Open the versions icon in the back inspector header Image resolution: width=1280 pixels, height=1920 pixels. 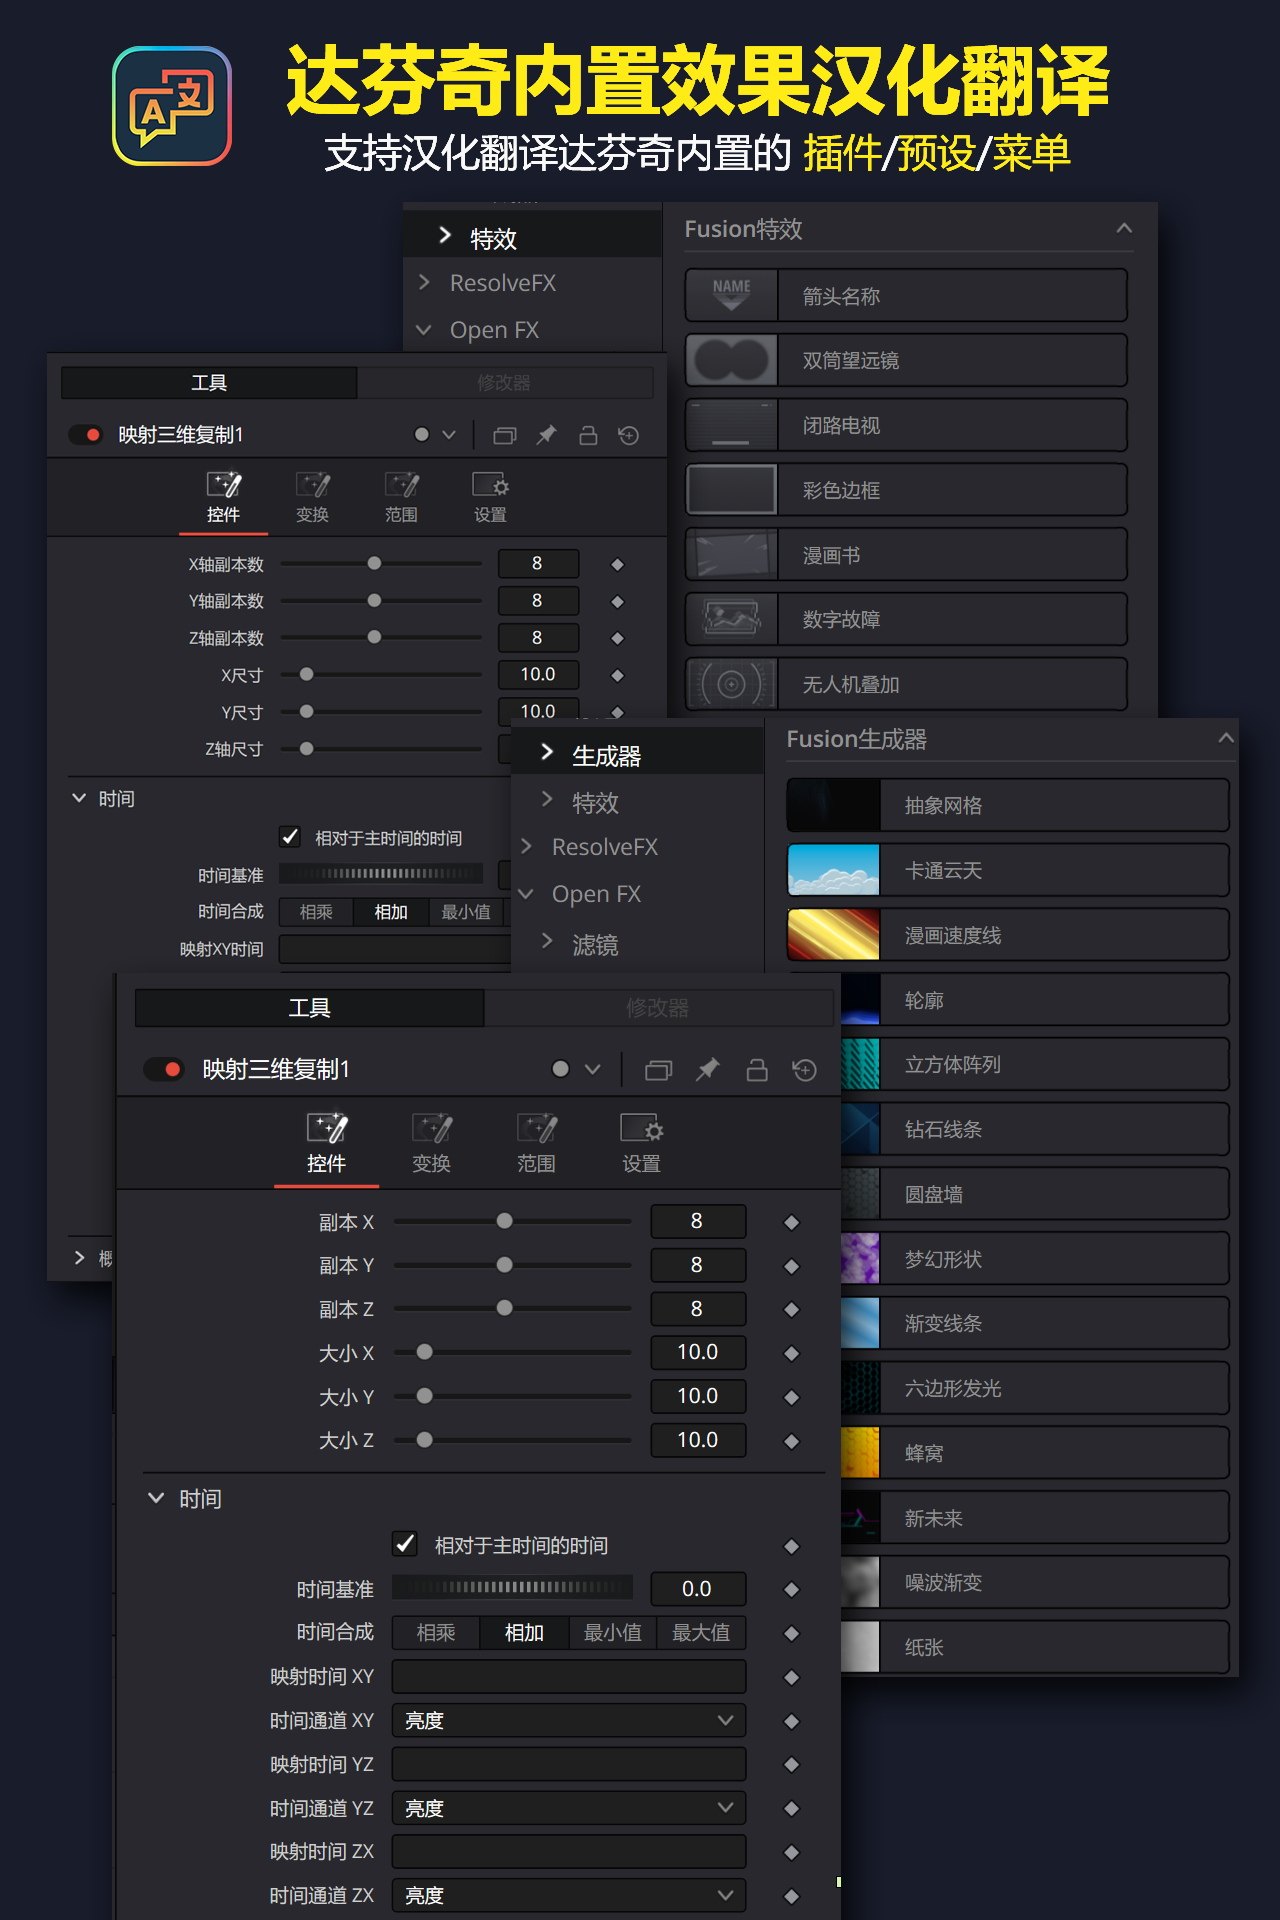click(505, 435)
